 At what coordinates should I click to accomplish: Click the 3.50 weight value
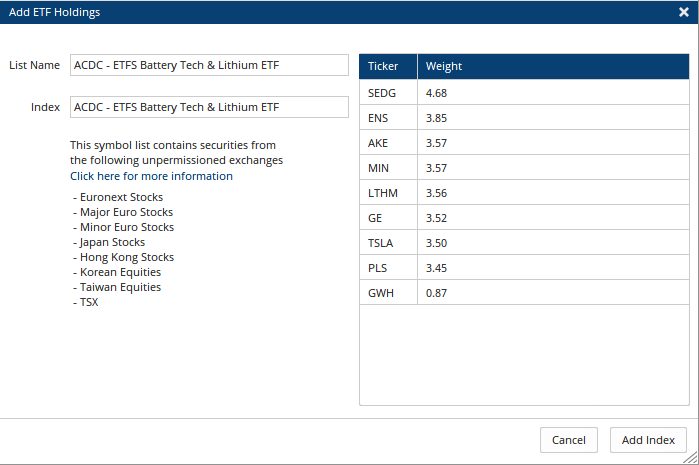pyautogui.click(x=436, y=243)
